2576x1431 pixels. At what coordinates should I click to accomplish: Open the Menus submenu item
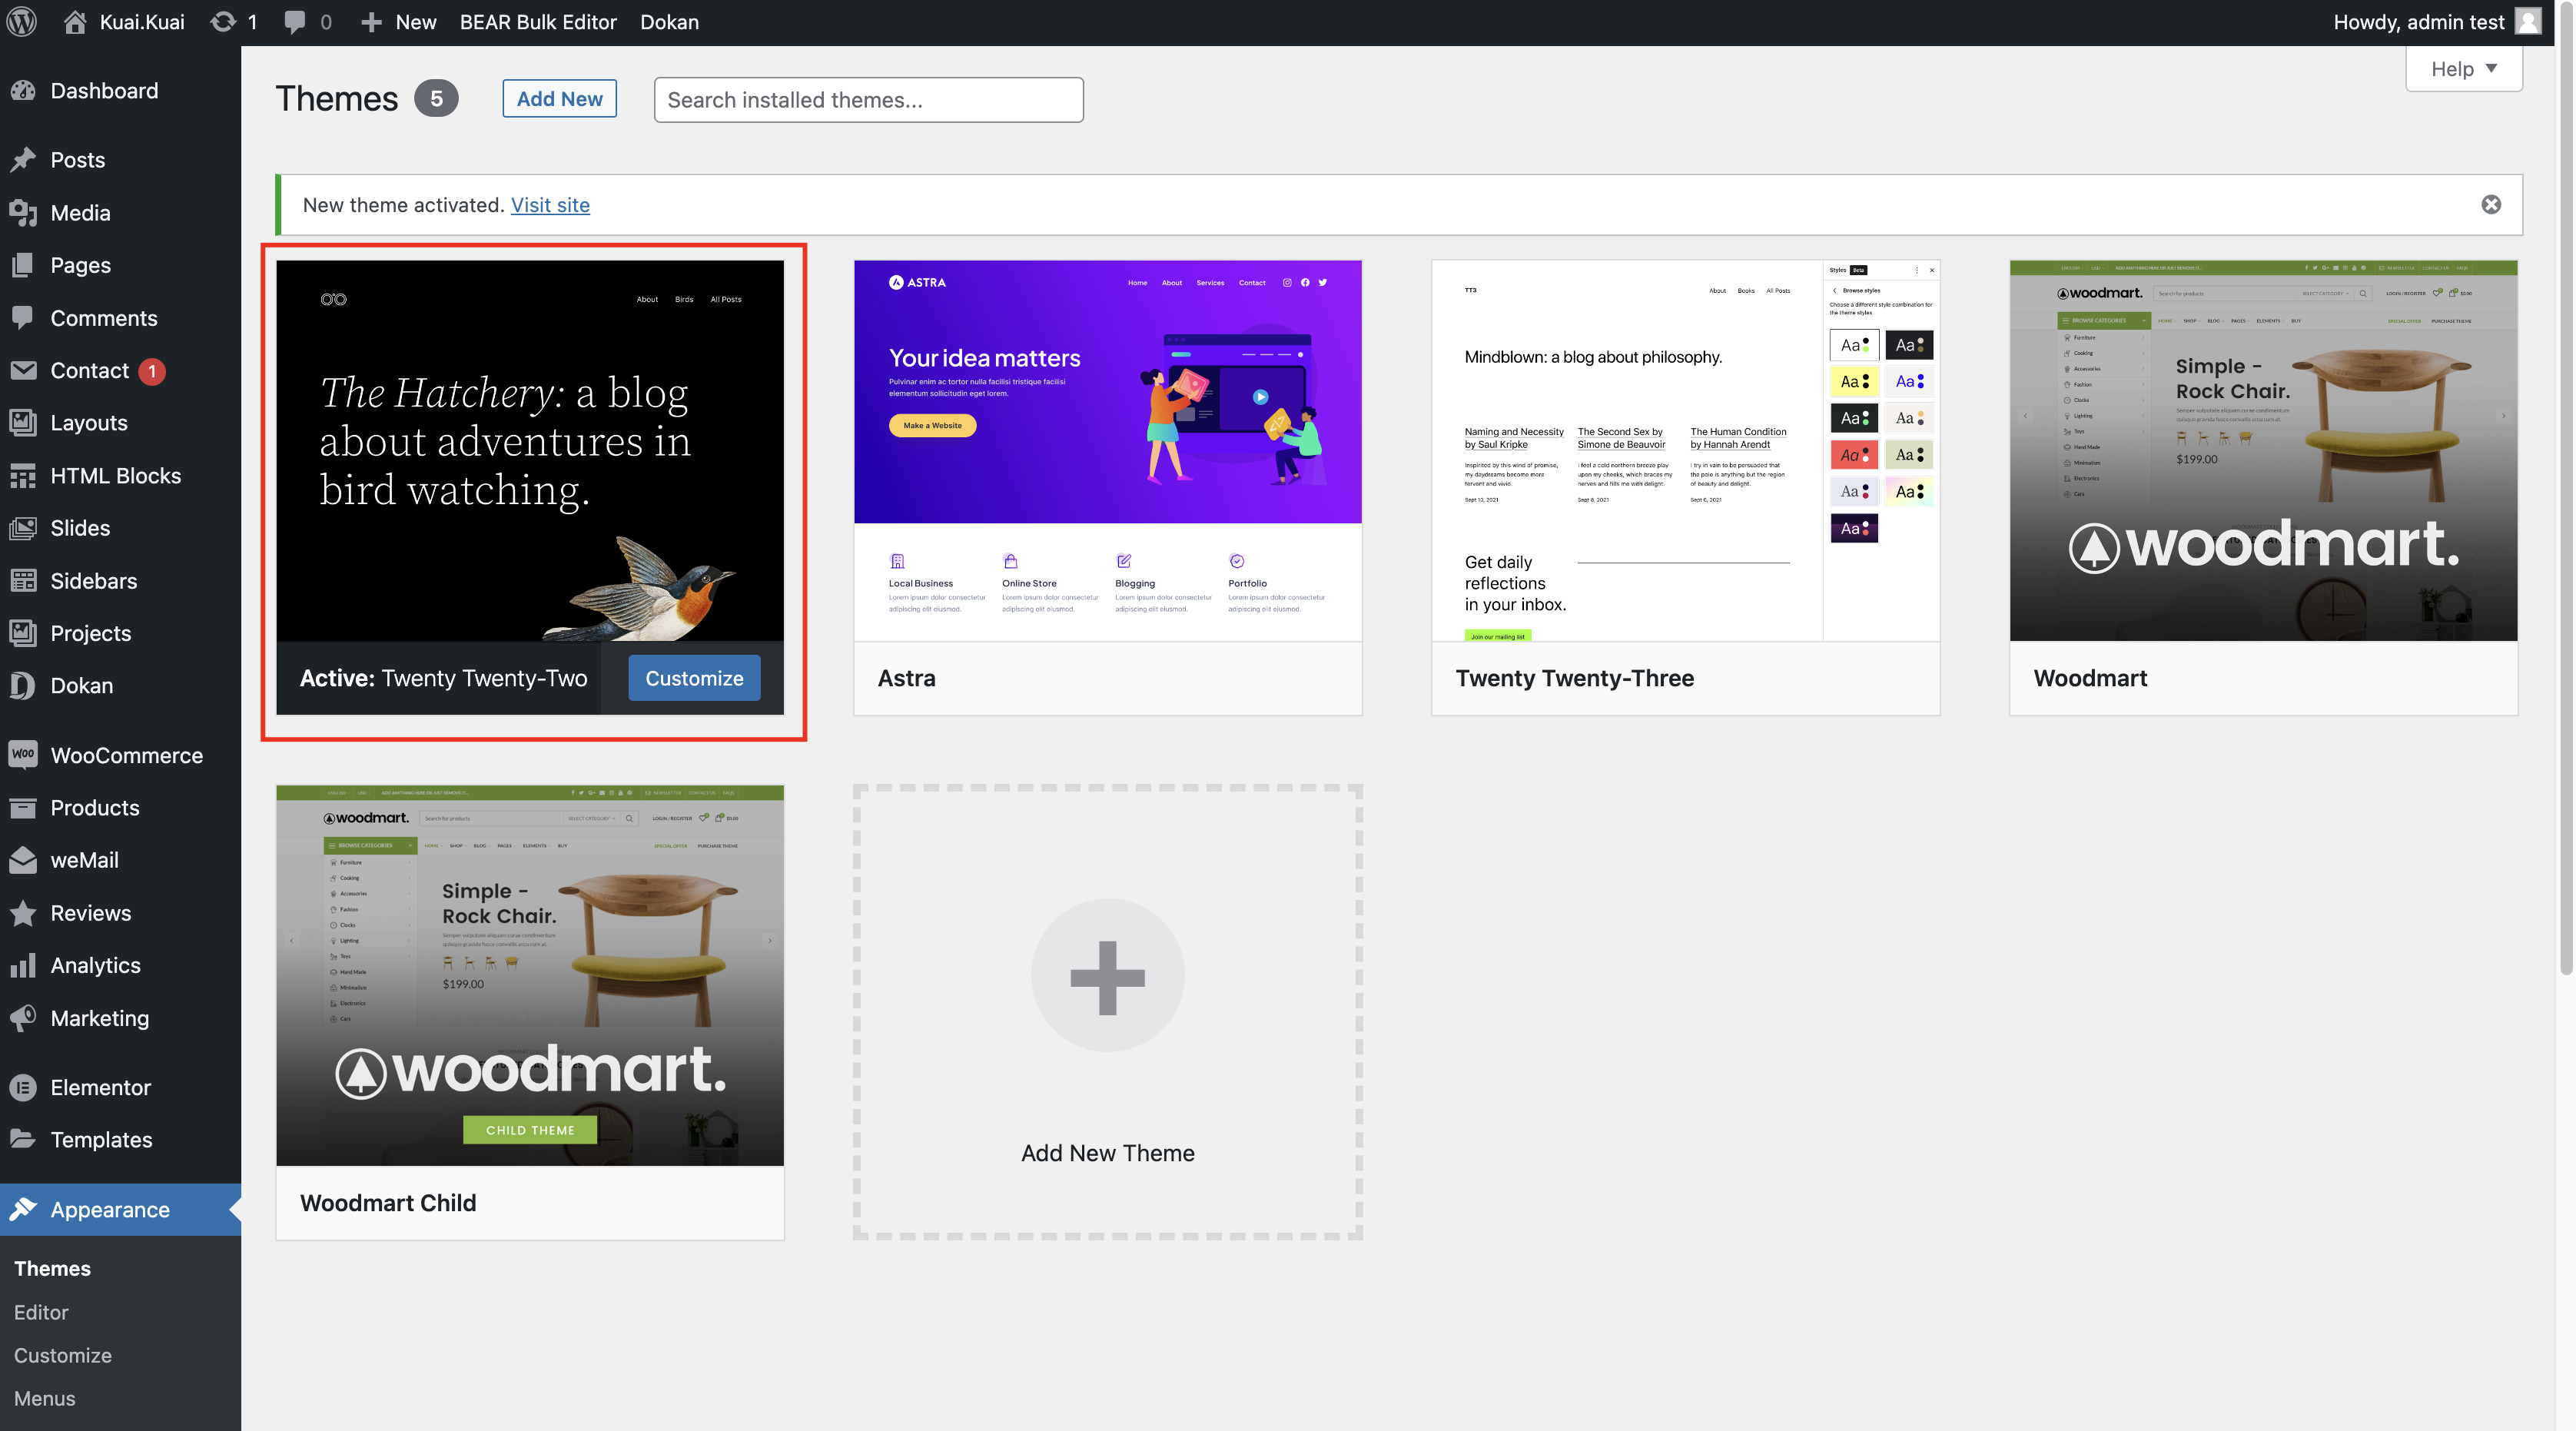click(44, 1398)
